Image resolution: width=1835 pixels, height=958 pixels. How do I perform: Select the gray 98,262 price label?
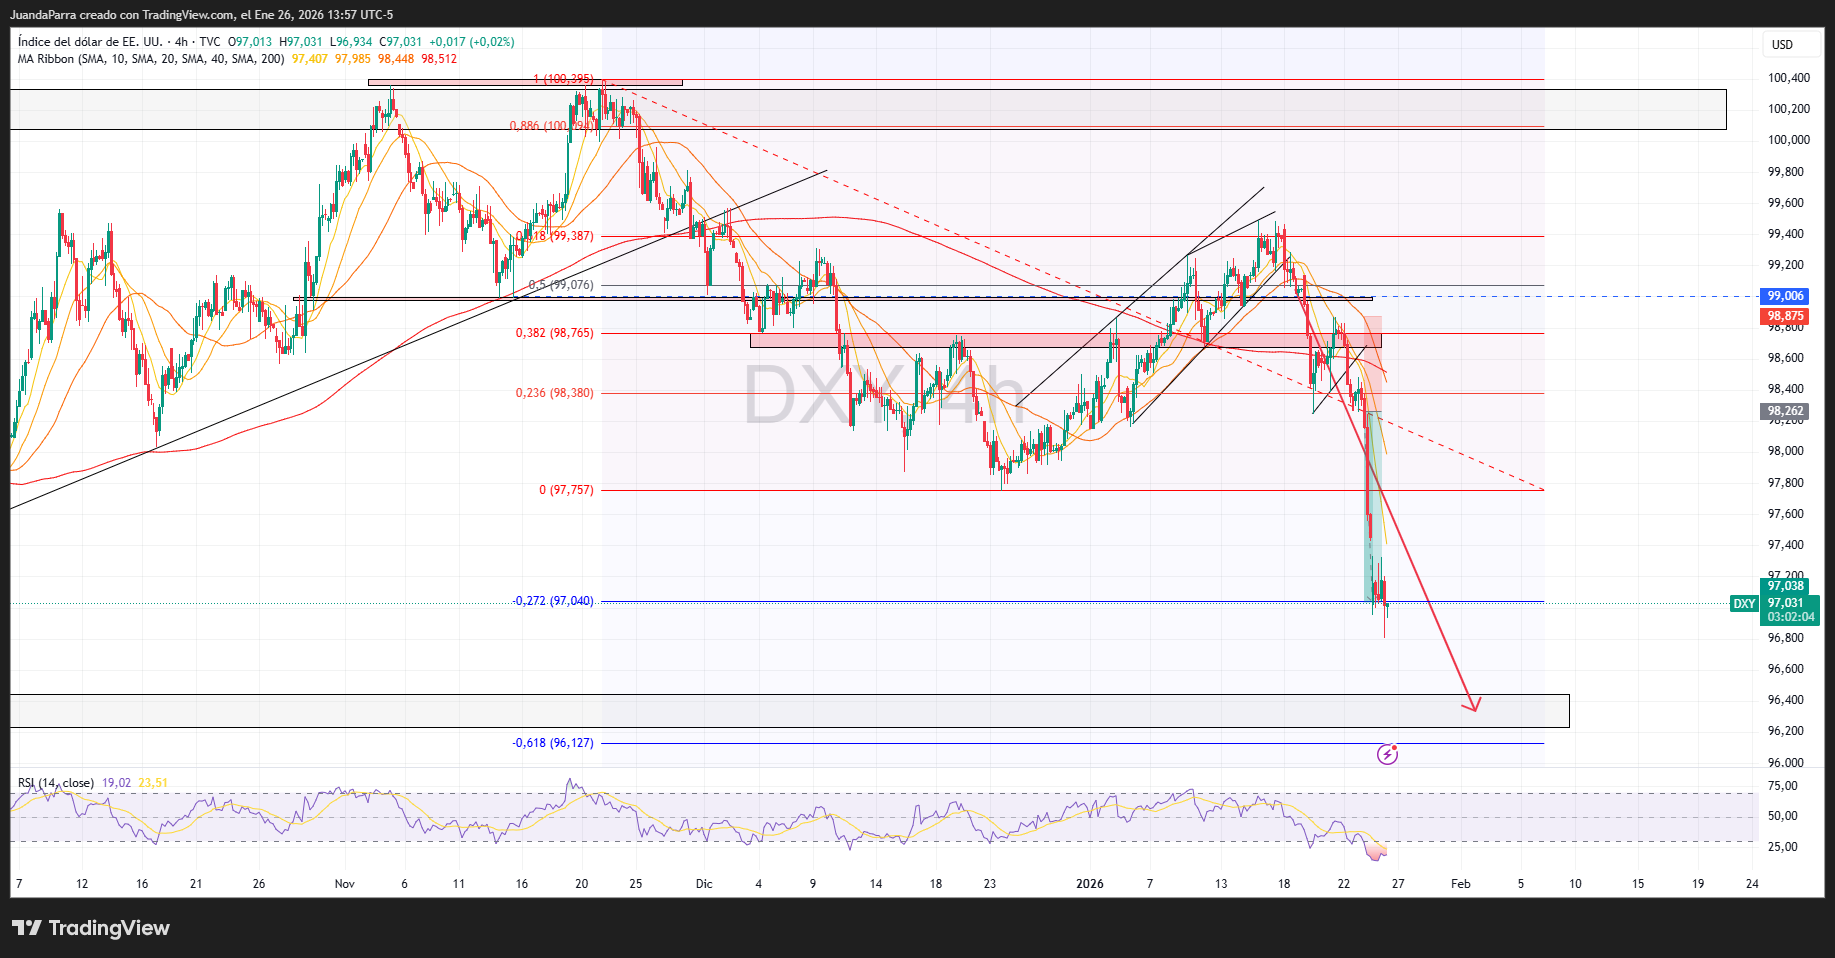tap(1785, 411)
